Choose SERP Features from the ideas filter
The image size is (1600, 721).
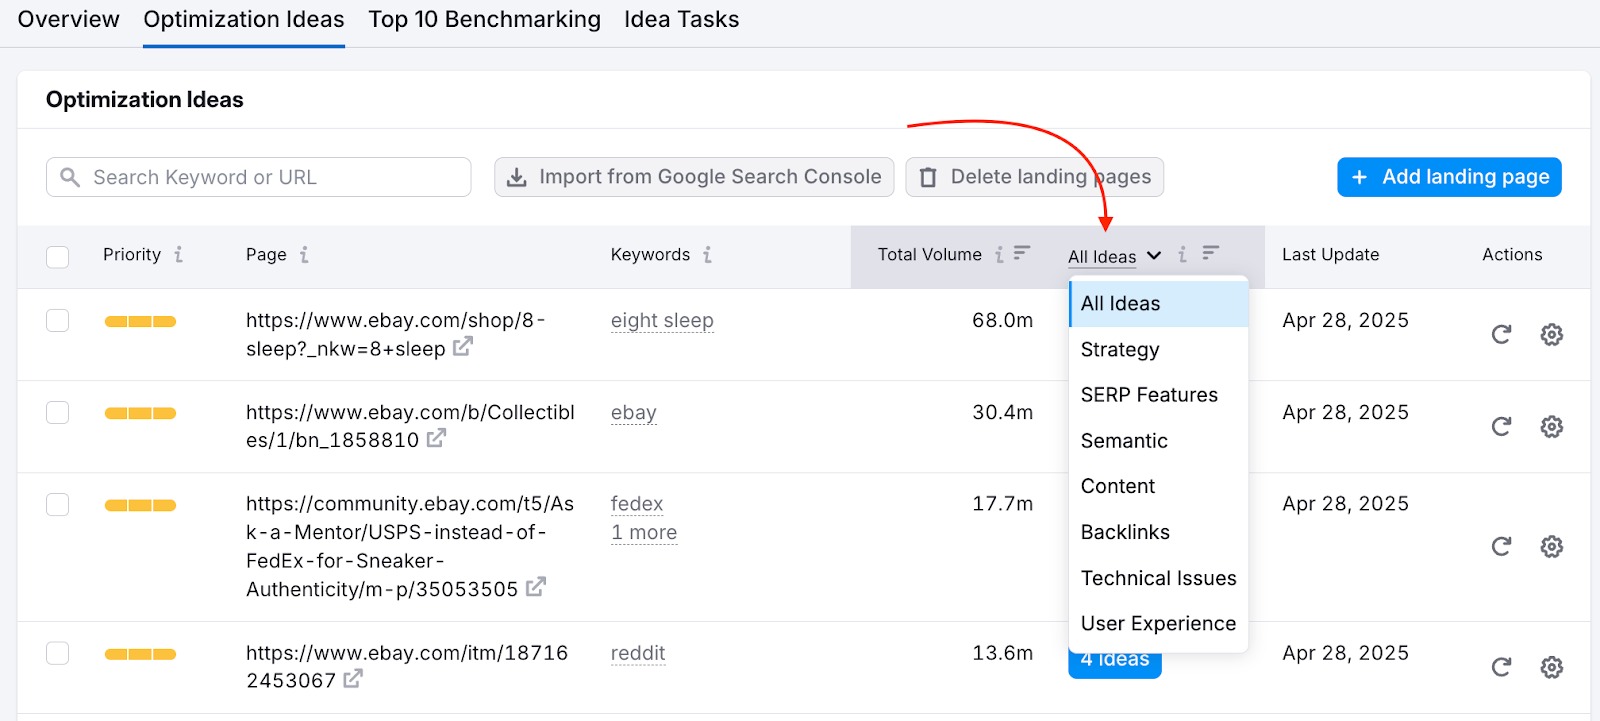(x=1149, y=395)
